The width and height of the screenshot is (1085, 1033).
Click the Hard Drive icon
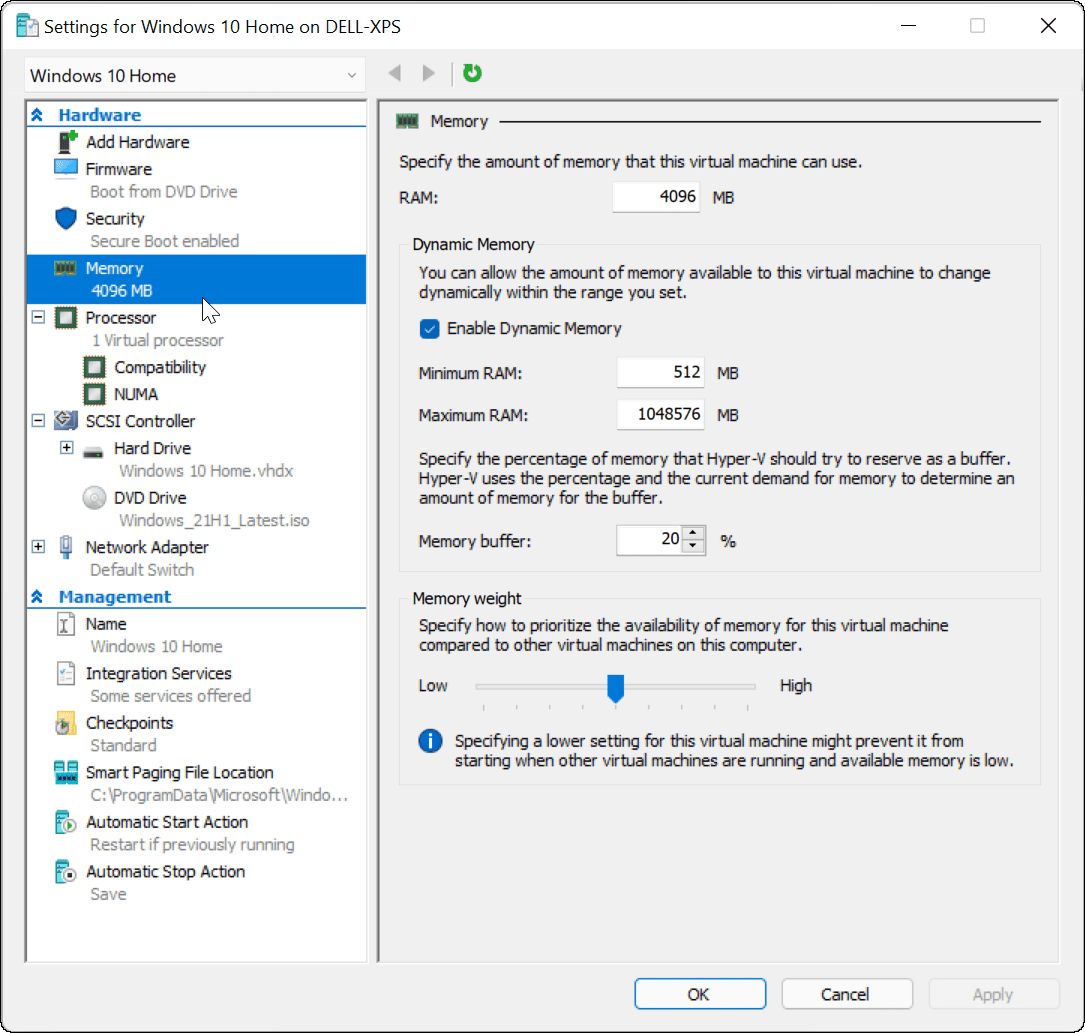[x=93, y=452]
